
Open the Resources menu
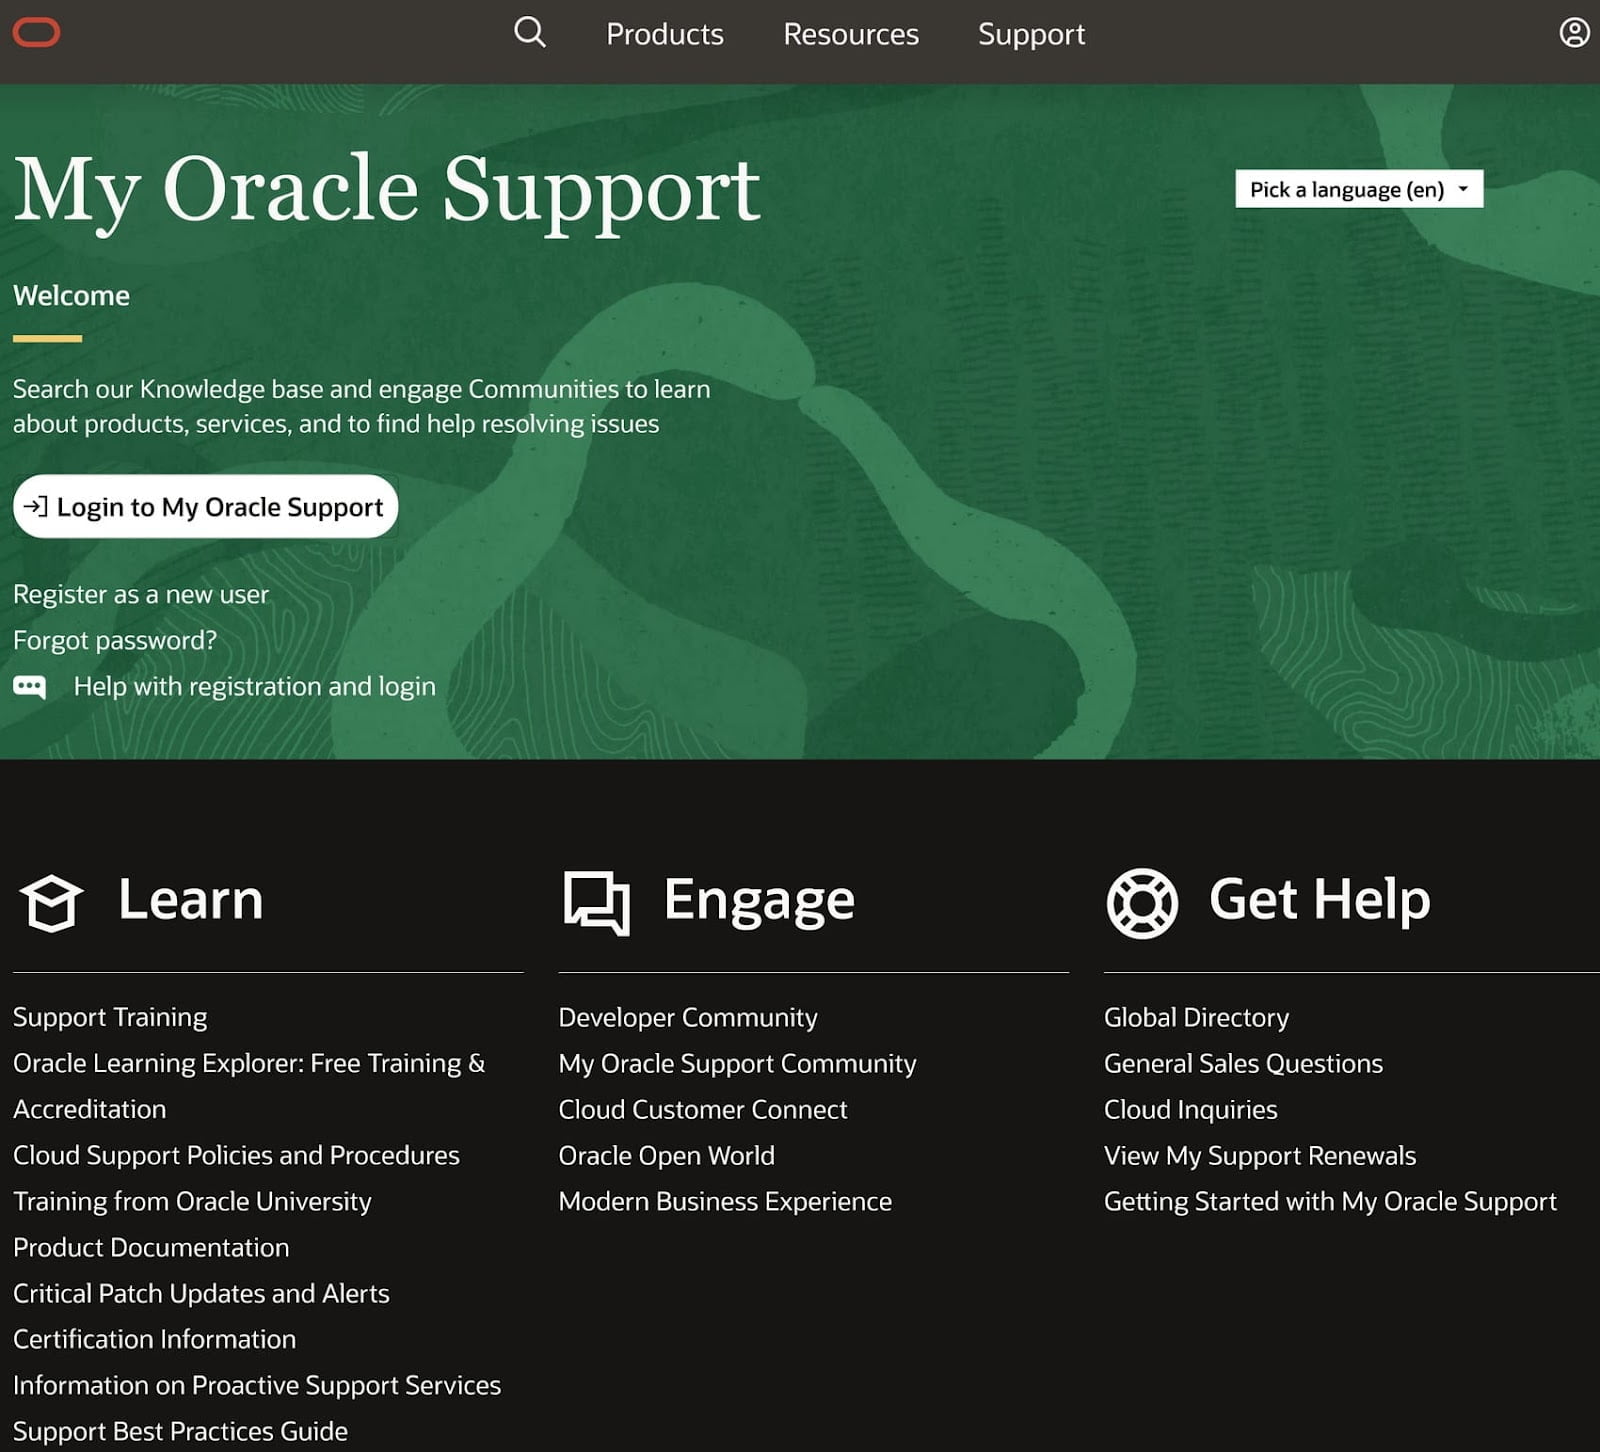click(x=850, y=34)
